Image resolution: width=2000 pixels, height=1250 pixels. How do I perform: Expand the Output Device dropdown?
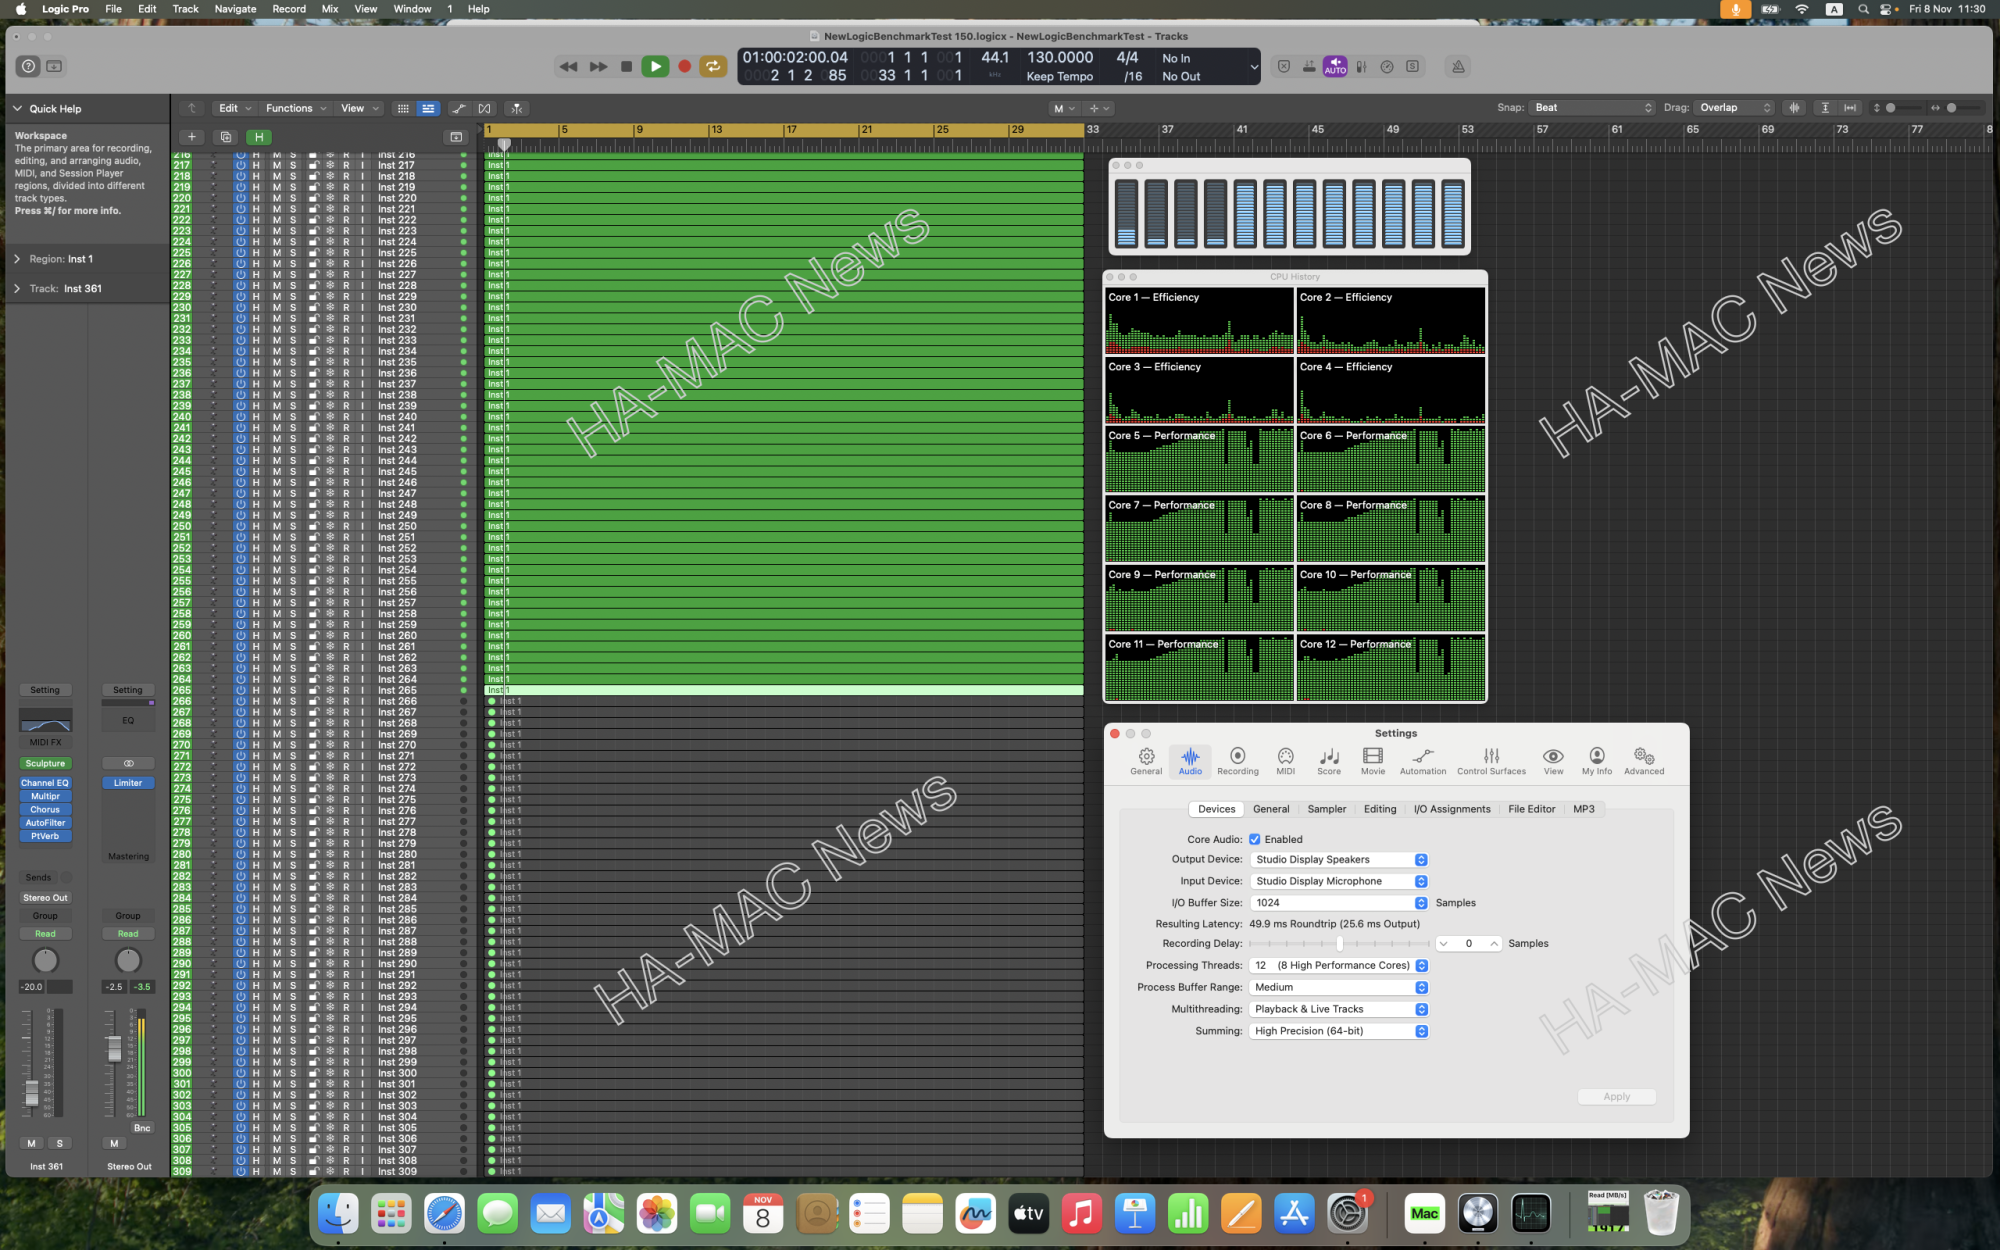click(1421, 860)
